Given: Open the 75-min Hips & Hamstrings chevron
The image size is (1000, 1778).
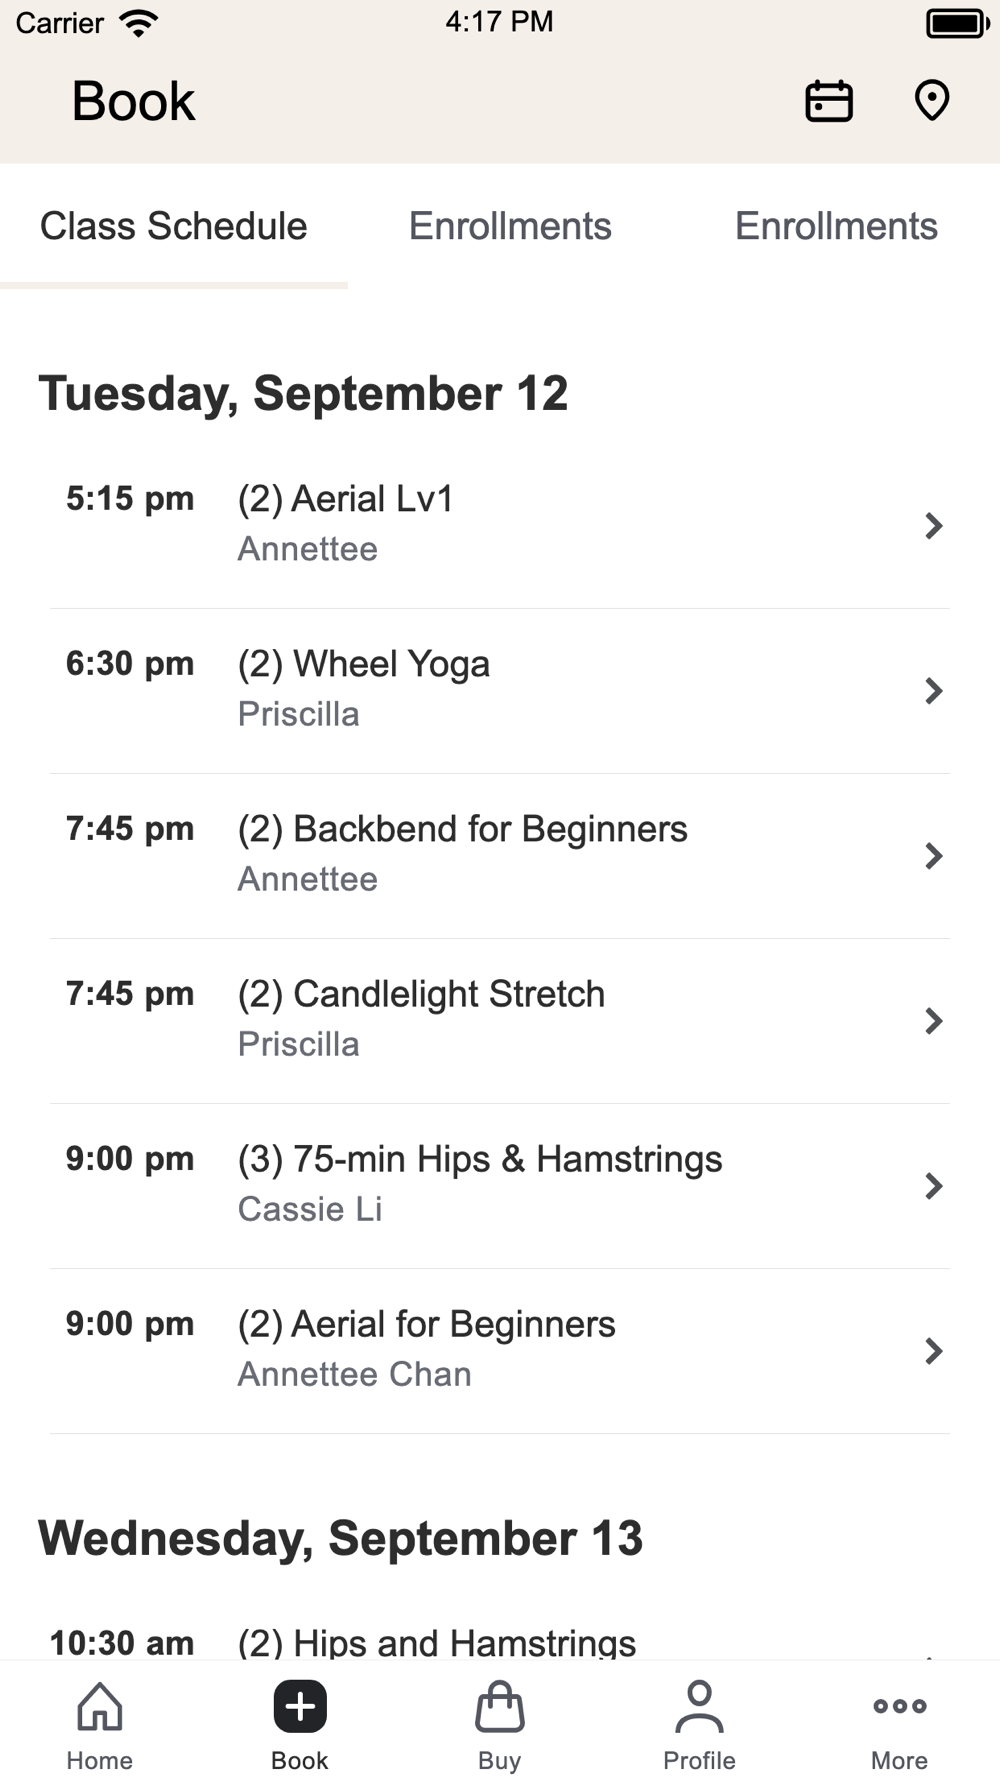Looking at the screenshot, I should click(933, 1186).
